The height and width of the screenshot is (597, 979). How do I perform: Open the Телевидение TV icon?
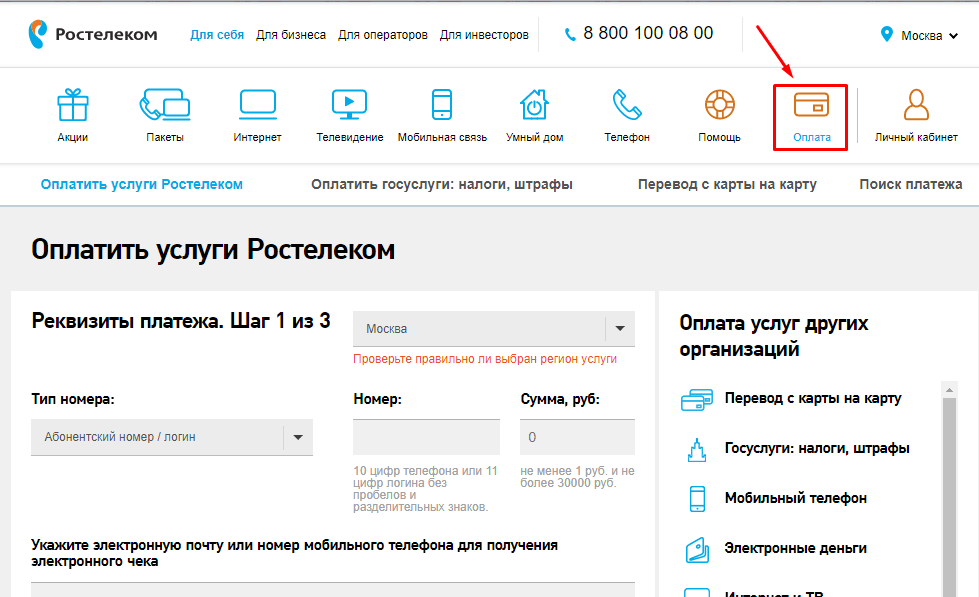tap(349, 105)
